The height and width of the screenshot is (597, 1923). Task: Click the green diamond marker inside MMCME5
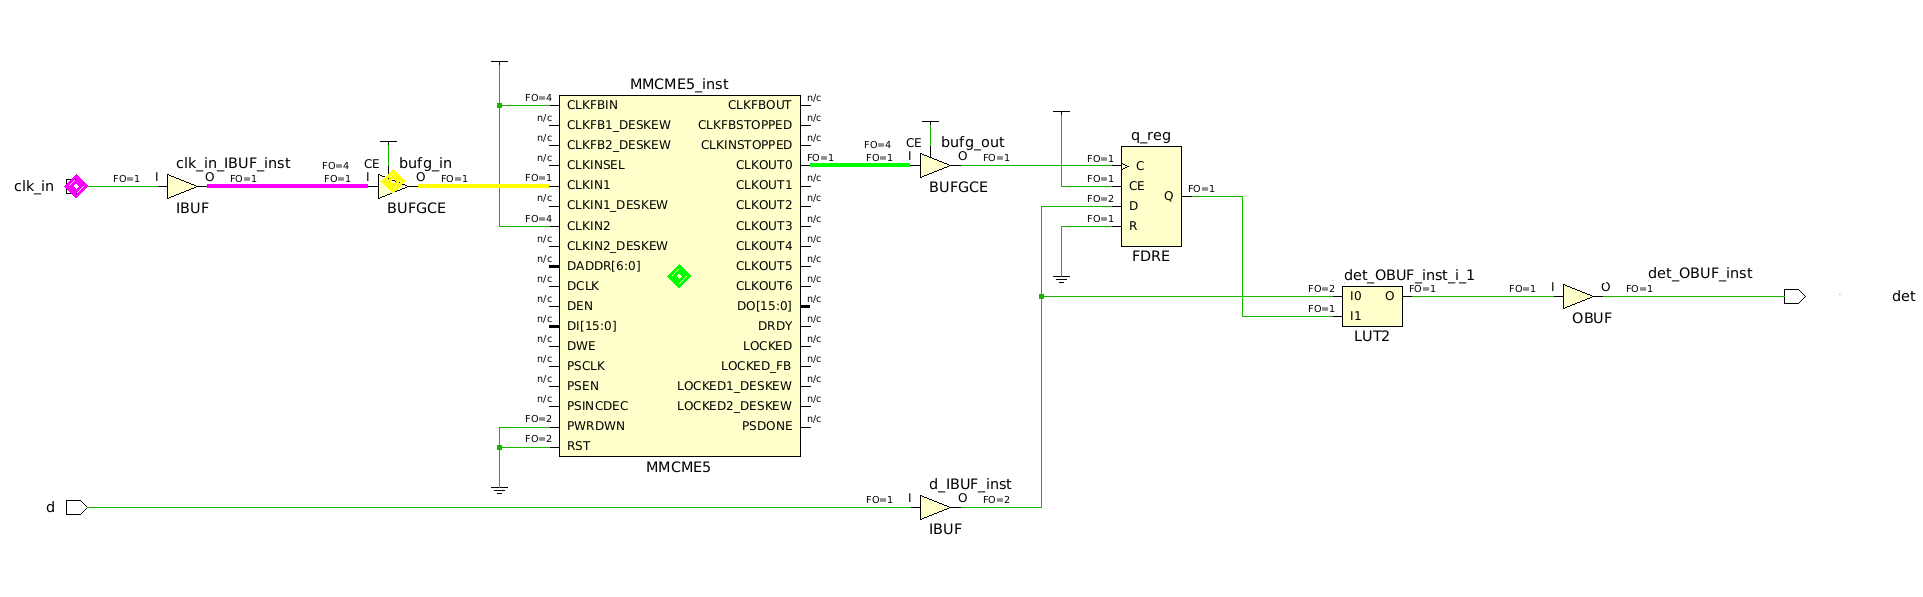(x=679, y=276)
